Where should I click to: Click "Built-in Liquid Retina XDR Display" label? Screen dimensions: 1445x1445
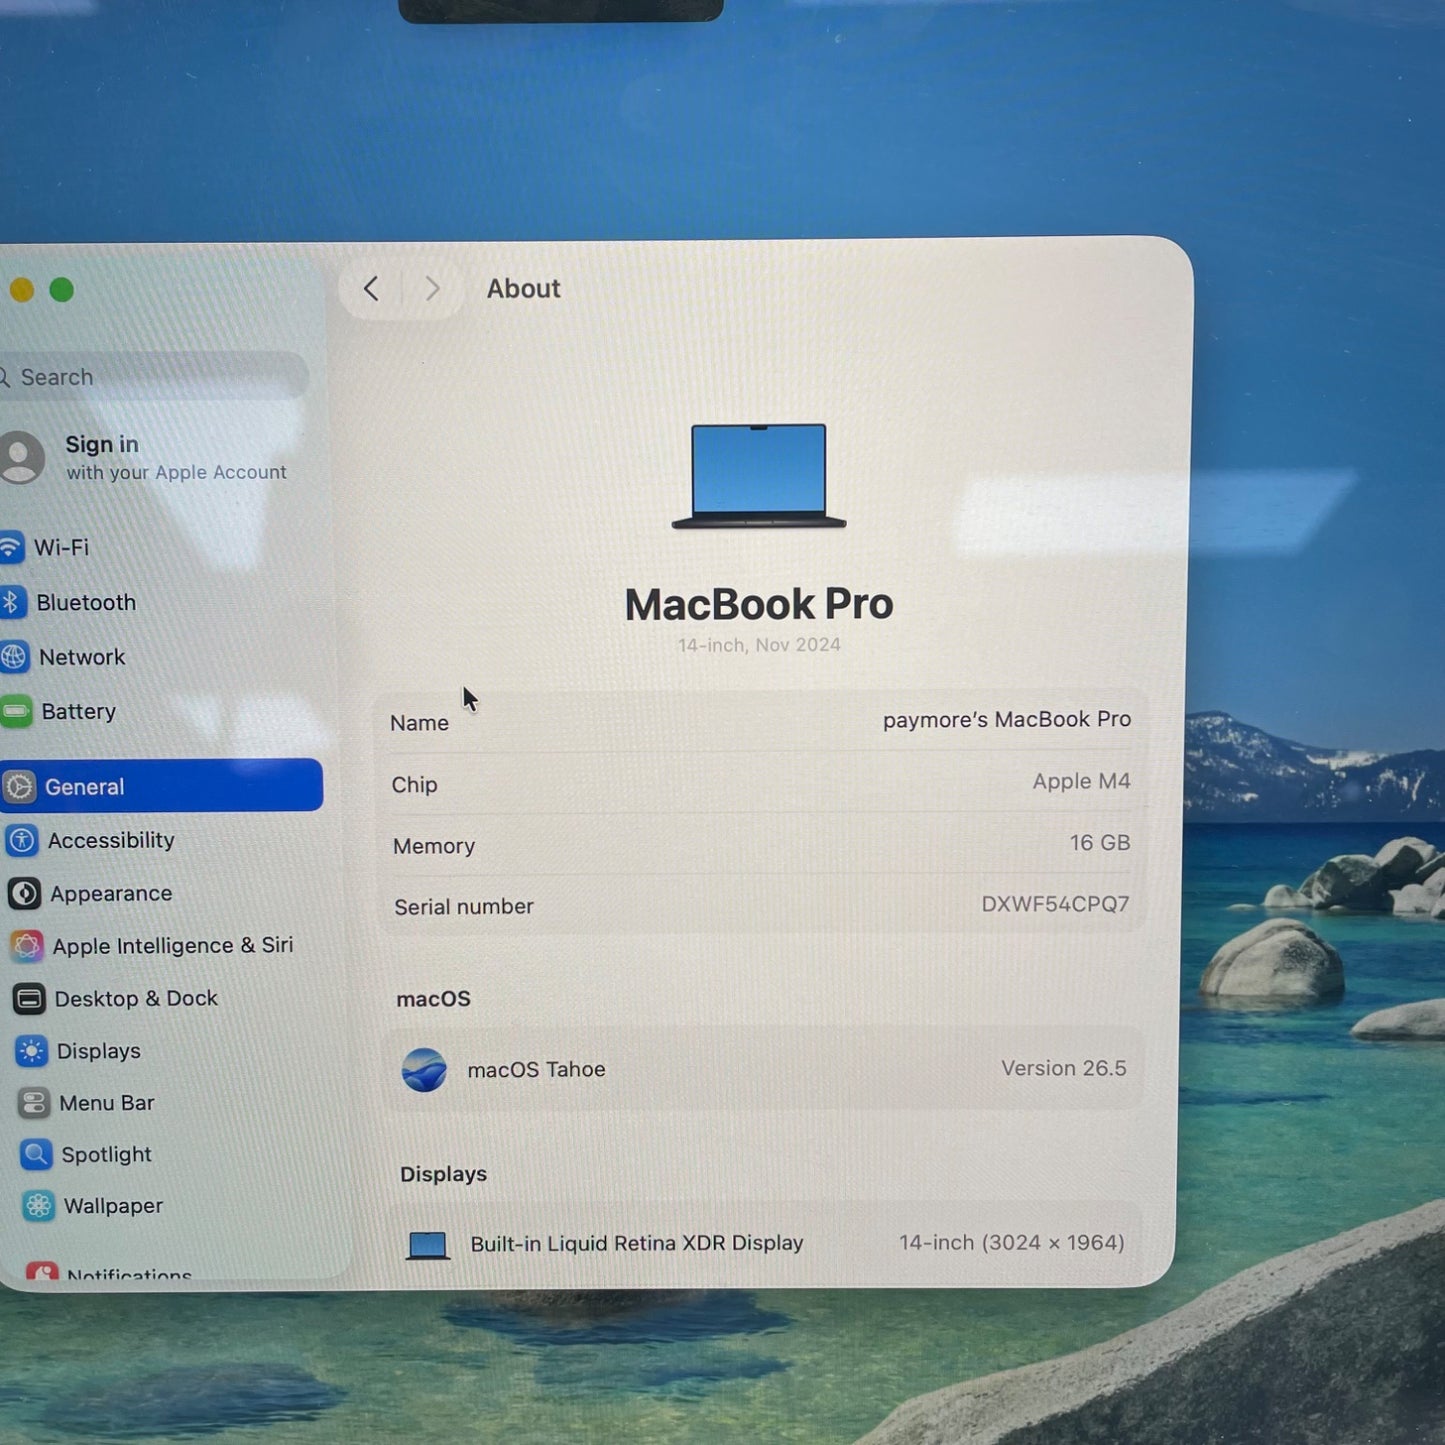pyautogui.click(x=637, y=1243)
